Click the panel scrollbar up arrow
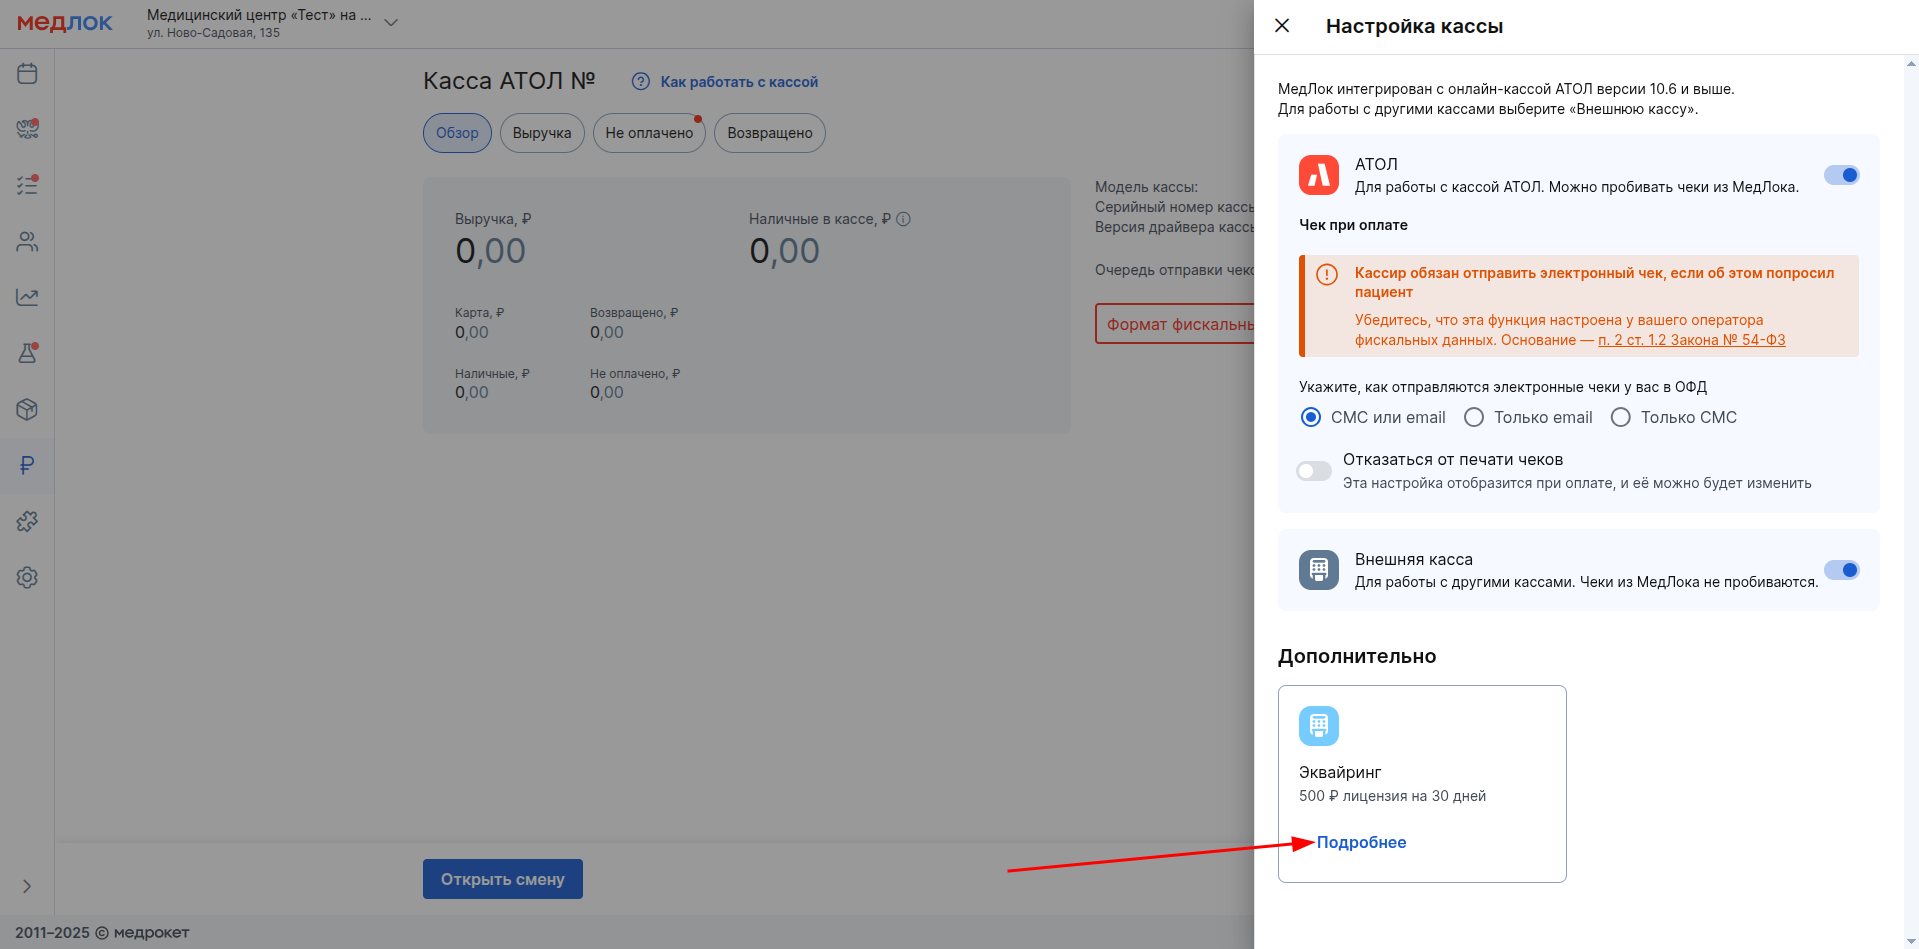1919x949 pixels. click(1911, 63)
